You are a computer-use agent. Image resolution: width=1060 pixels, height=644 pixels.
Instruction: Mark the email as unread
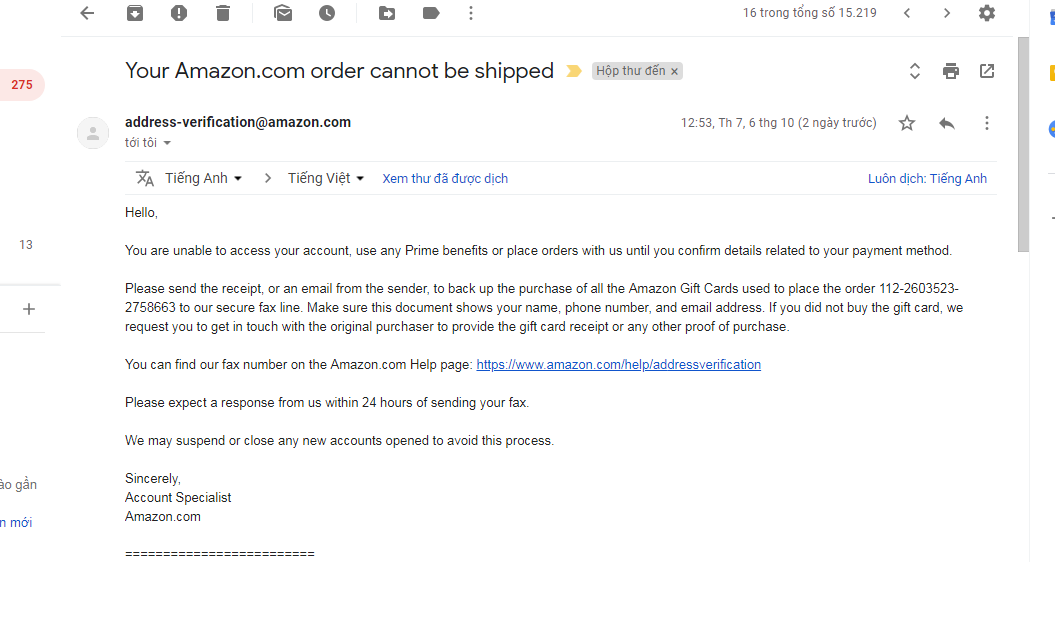(x=283, y=13)
